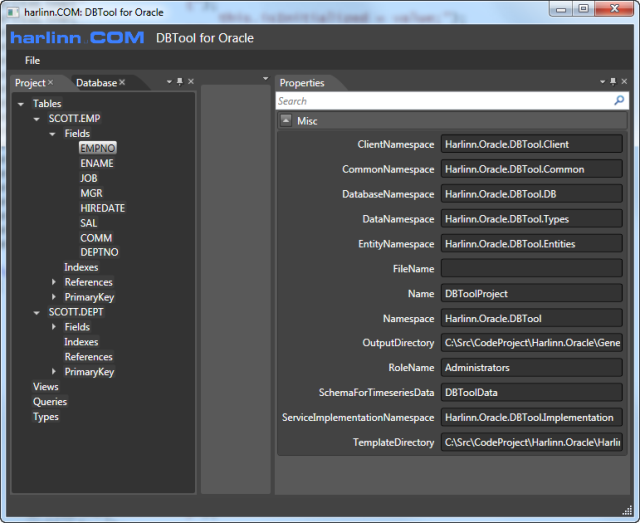The width and height of the screenshot is (640, 523).
Task: Close the Project tab with its x
Action: coord(51,82)
